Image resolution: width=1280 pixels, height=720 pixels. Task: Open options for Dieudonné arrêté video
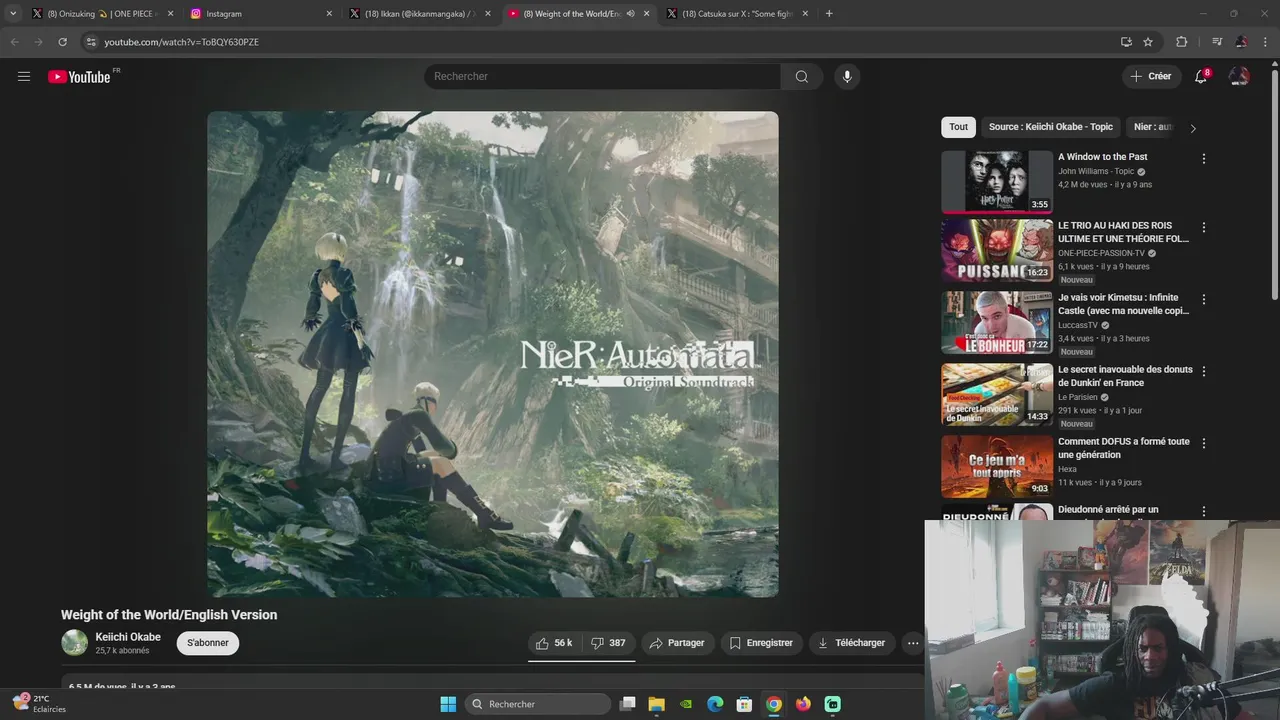coord(1204,512)
